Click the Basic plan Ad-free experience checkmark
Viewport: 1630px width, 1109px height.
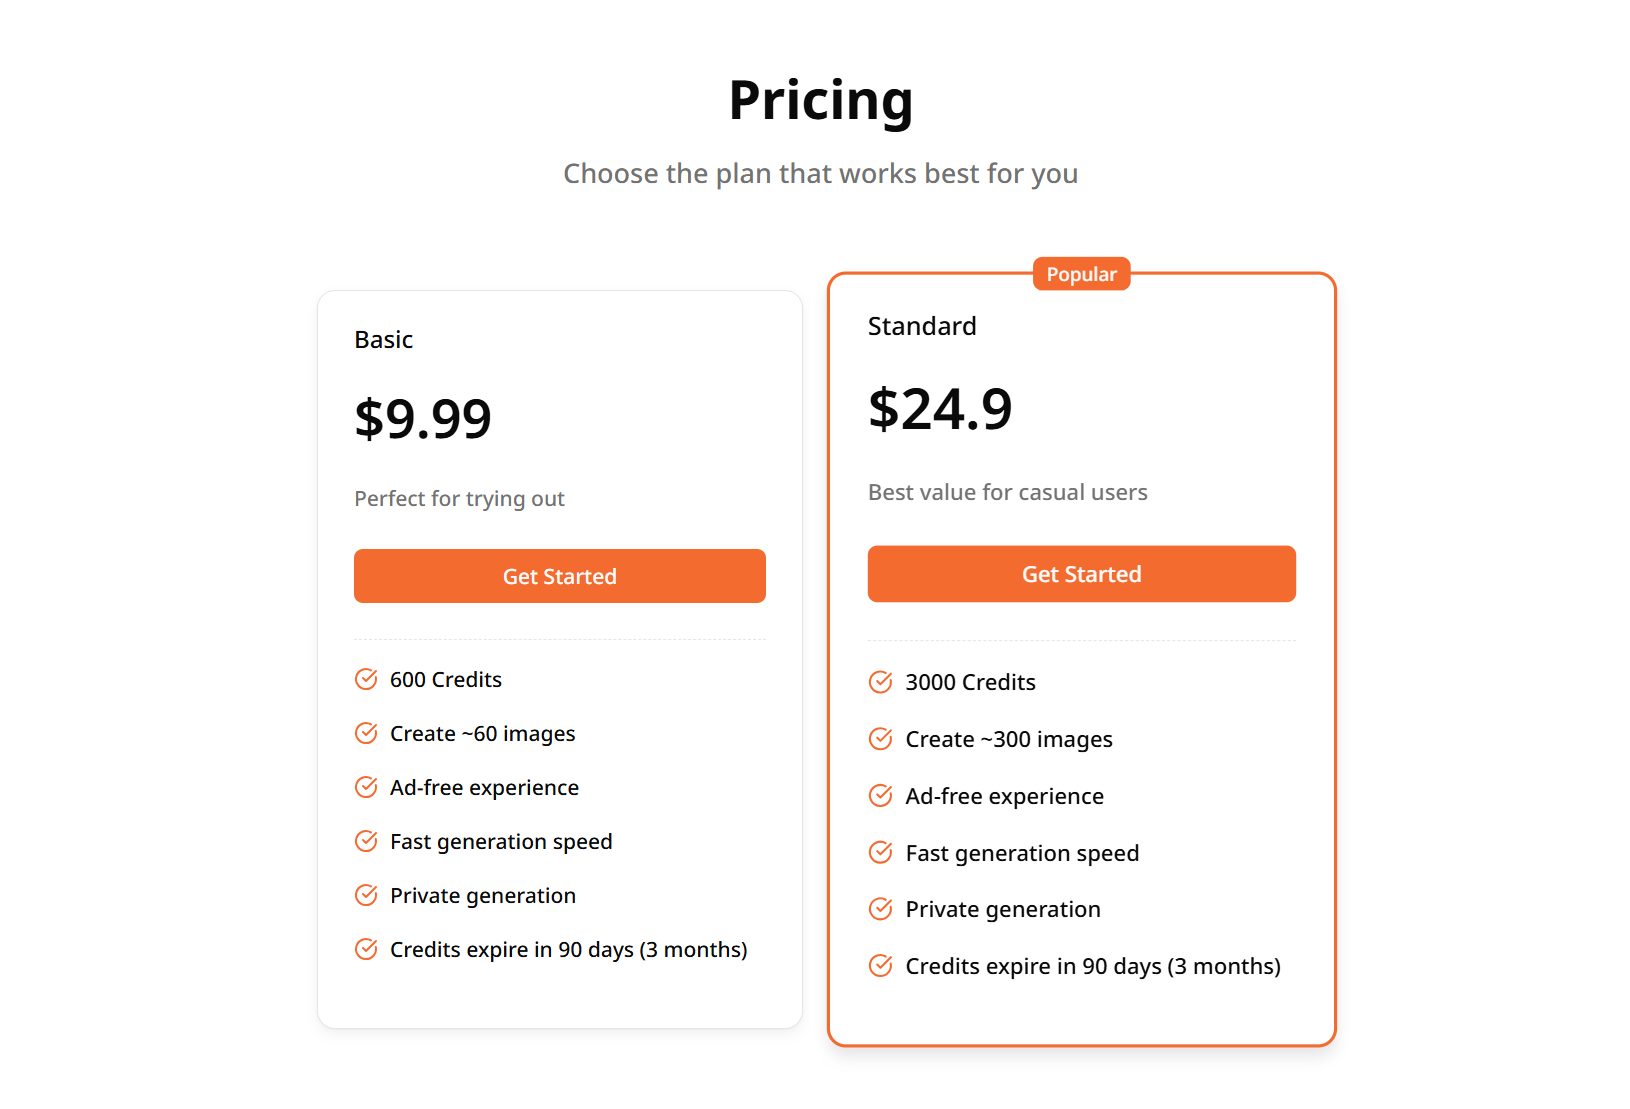[x=366, y=788]
